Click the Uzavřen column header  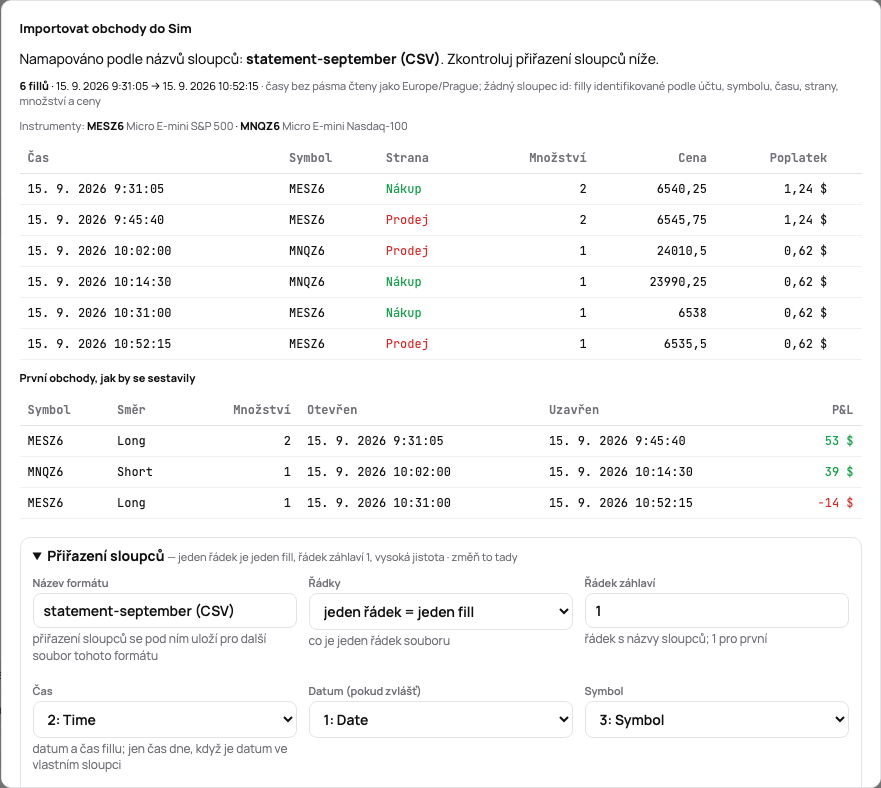pyautogui.click(x=574, y=410)
